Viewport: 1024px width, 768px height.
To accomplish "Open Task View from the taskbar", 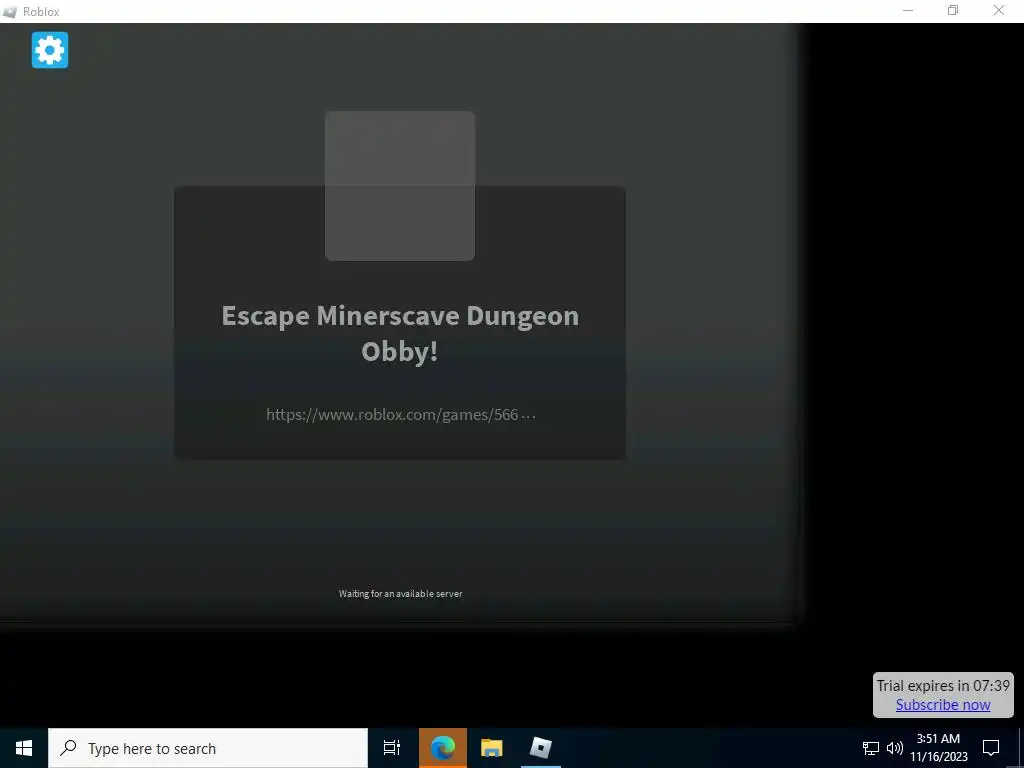I will pos(392,748).
